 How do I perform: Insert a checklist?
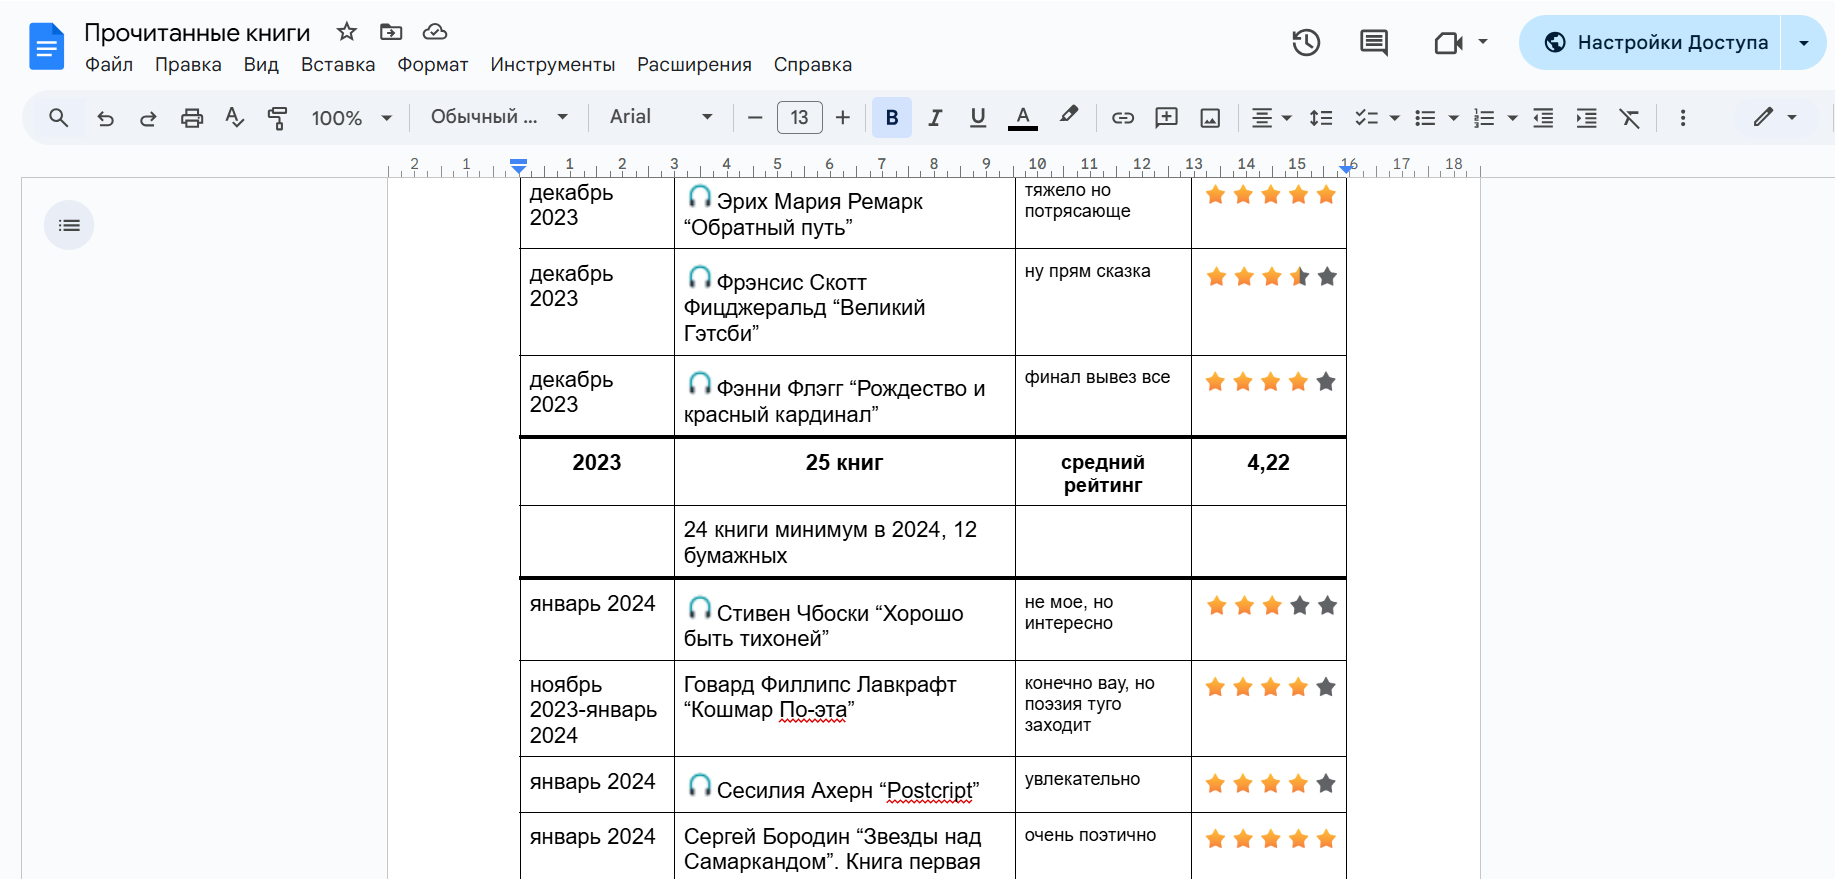pos(1366,118)
